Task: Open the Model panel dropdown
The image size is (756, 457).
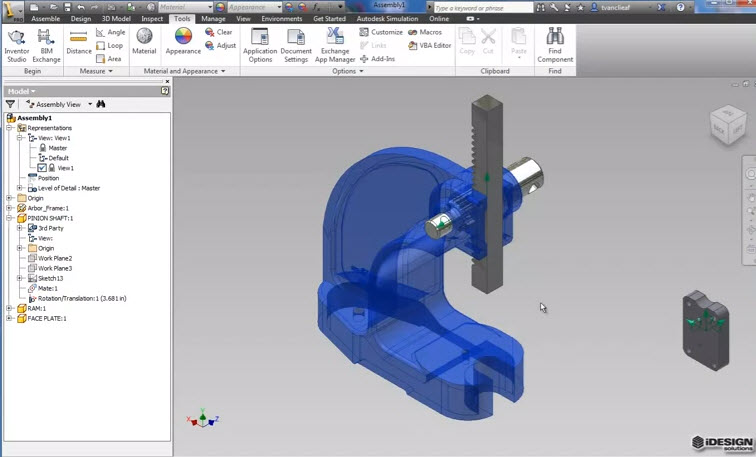Action: point(21,91)
